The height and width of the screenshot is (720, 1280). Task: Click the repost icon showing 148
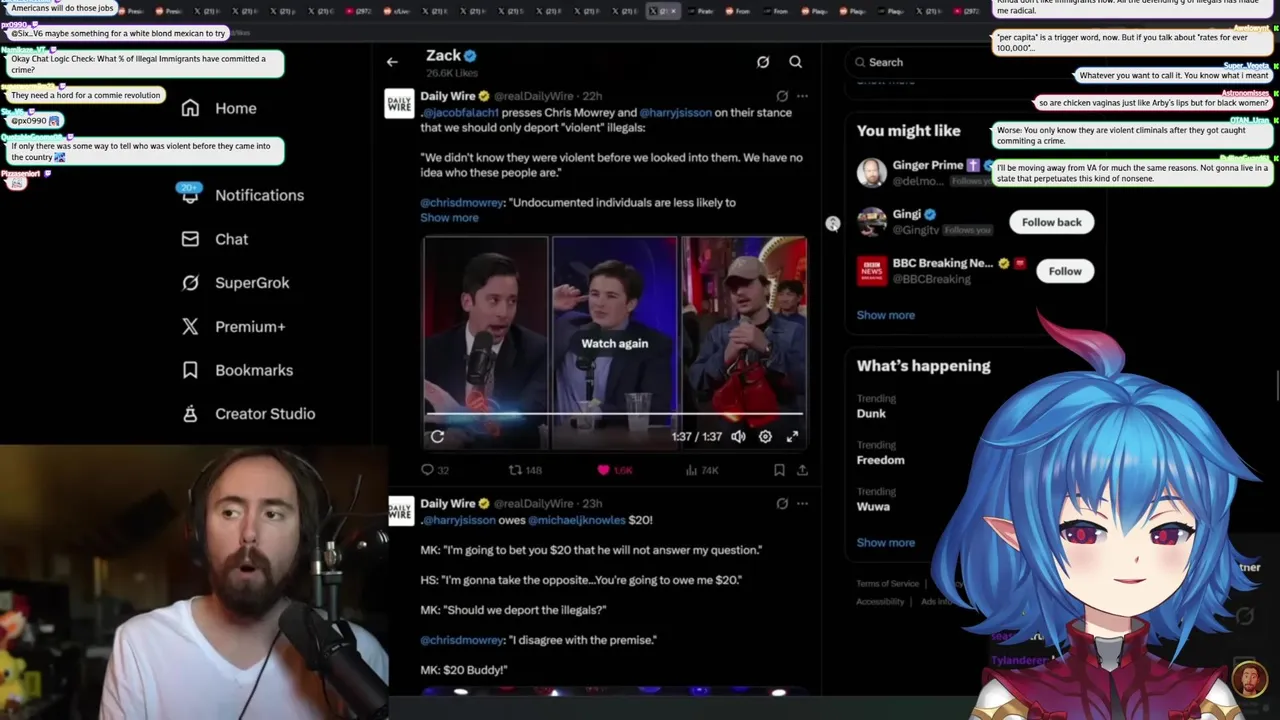[x=515, y=470]
